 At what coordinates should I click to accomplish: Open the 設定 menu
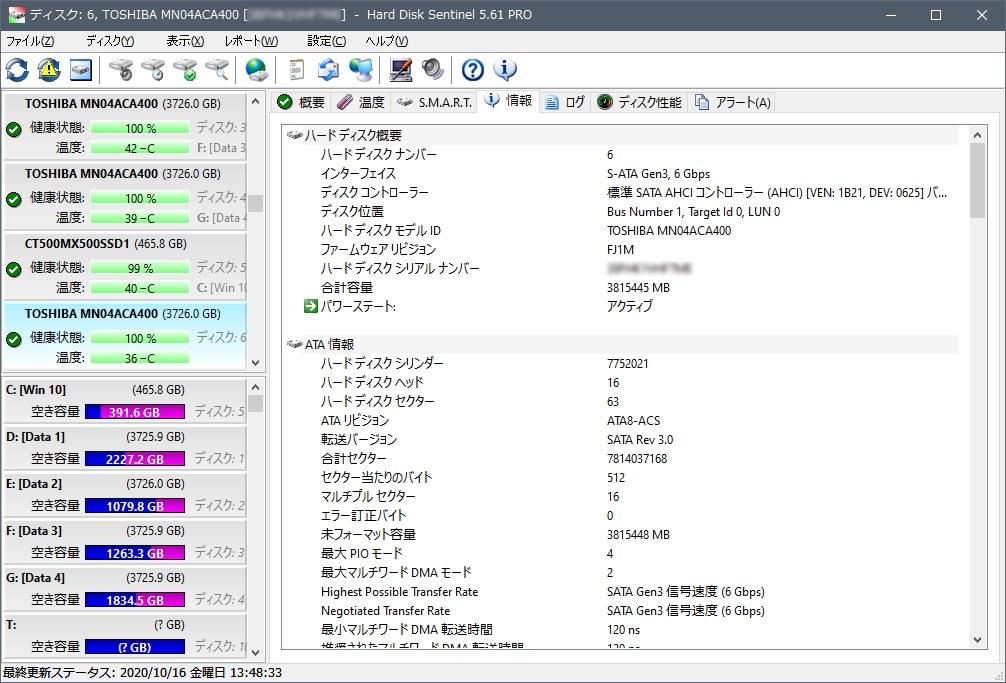tap(327, 41)
